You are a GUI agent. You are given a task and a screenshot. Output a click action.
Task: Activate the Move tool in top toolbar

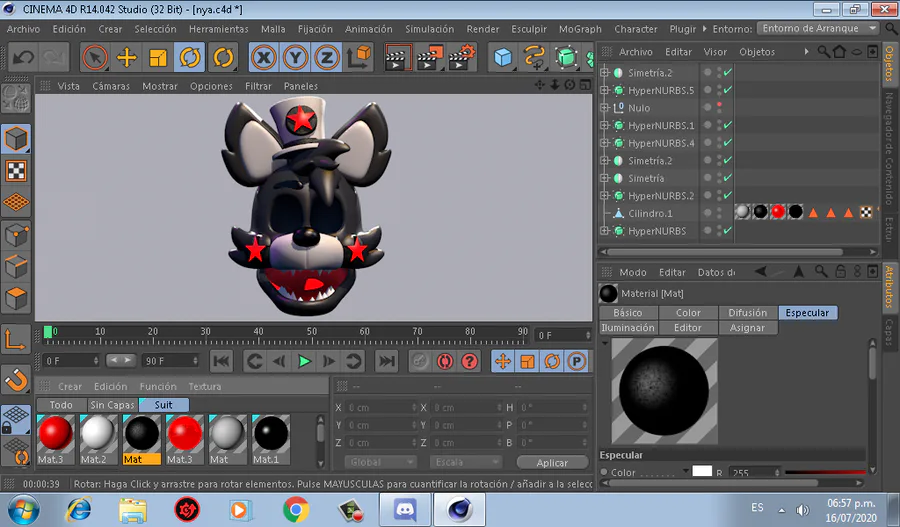126,57
